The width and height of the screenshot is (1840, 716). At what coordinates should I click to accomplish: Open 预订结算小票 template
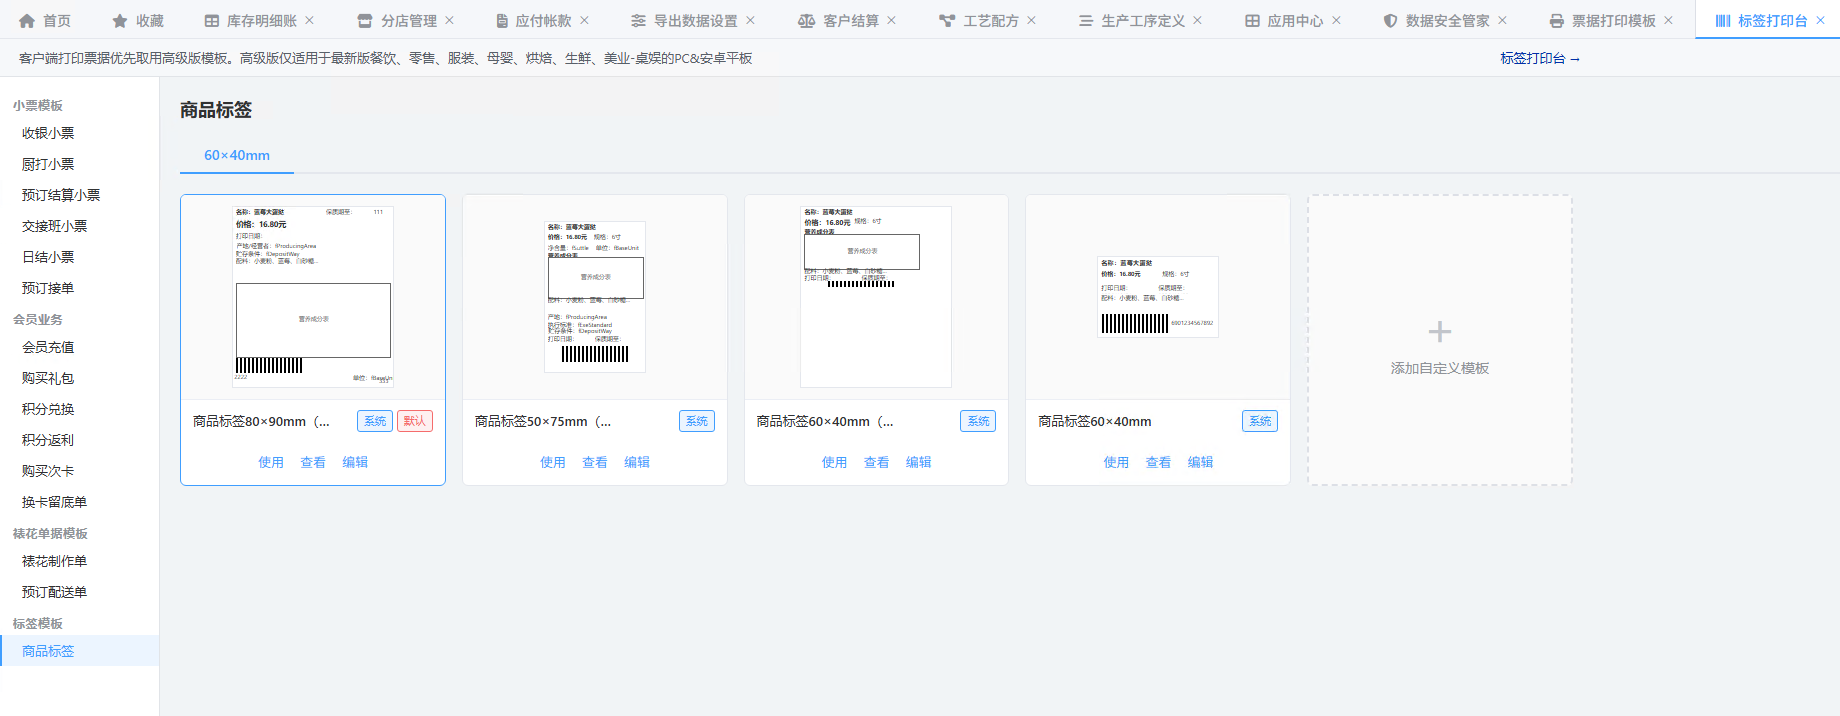61,195
